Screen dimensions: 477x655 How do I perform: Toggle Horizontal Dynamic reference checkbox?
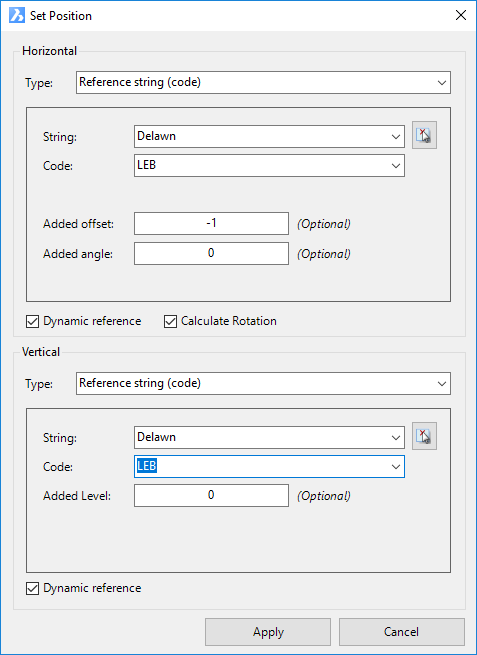pos(33,322)
